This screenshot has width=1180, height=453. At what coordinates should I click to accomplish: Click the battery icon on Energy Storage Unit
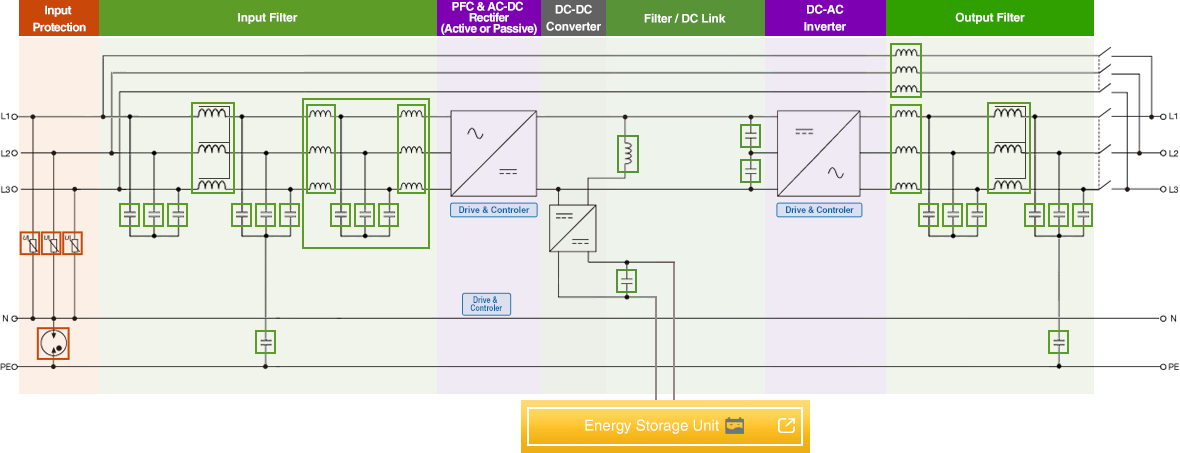pos(735,426)
